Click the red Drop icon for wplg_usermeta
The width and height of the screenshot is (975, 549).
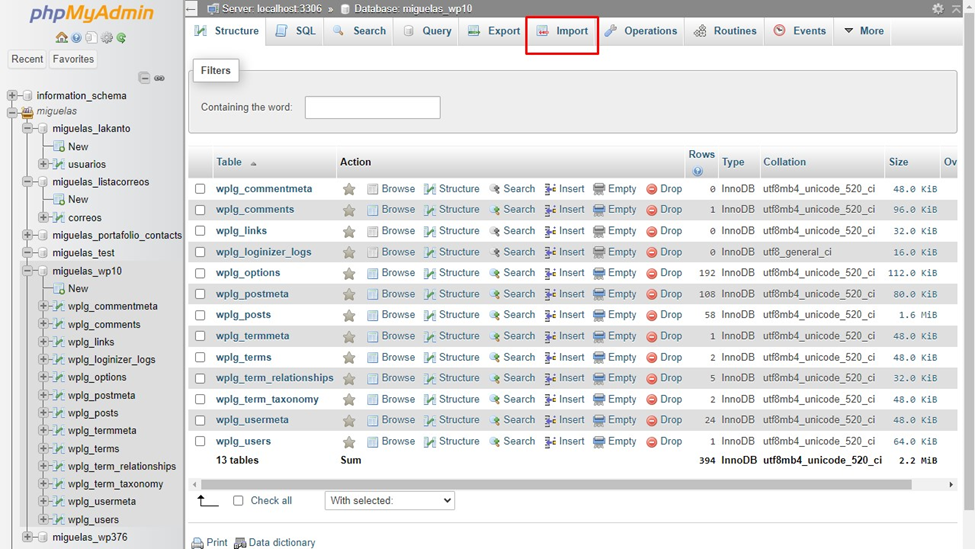[652, 420]
